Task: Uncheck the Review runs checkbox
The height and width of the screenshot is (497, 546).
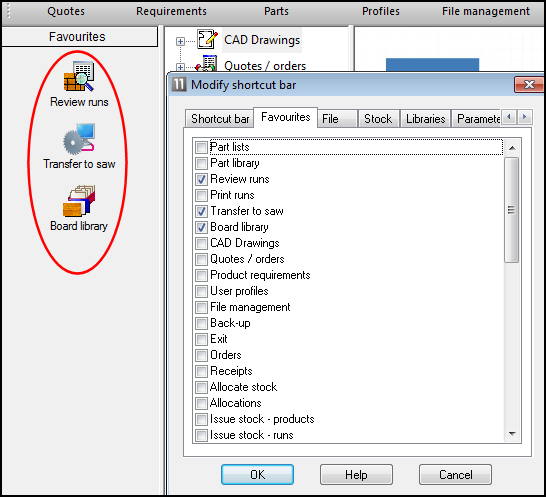Action: click(201, 179)
